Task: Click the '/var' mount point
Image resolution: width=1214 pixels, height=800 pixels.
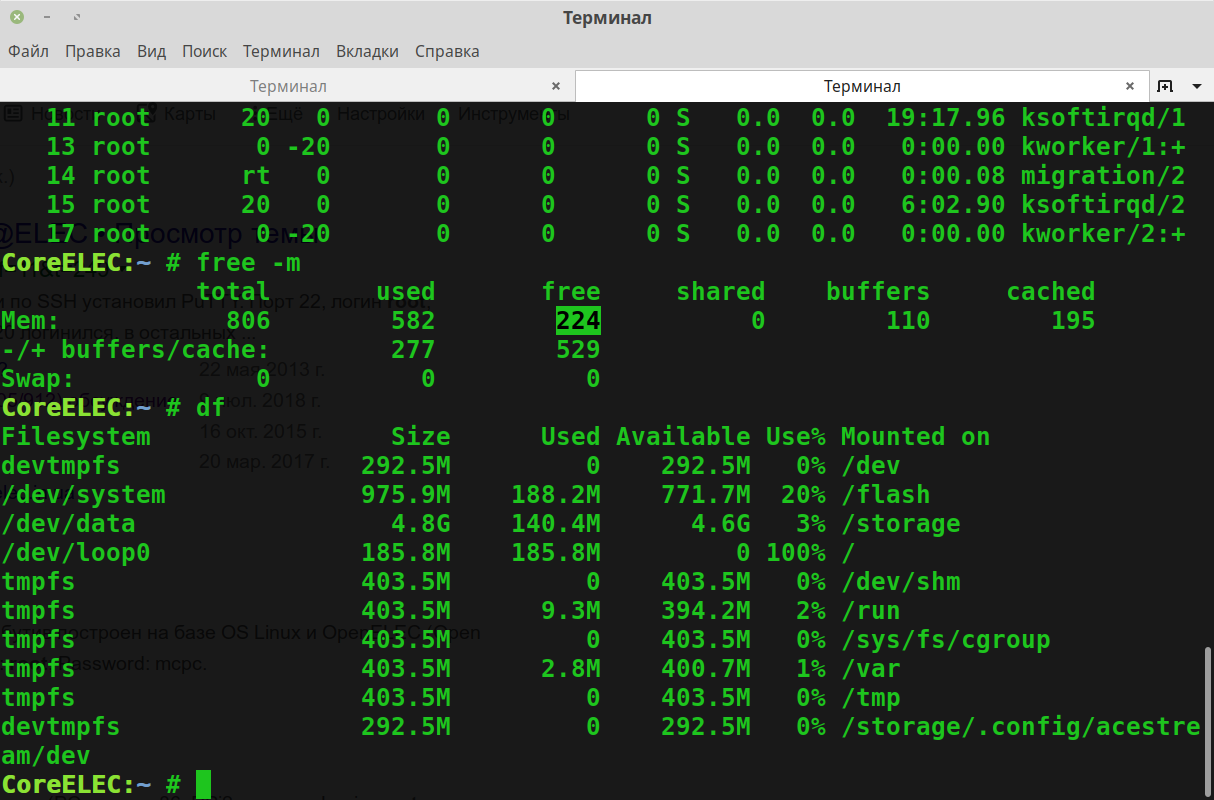Action: [870, 668]
